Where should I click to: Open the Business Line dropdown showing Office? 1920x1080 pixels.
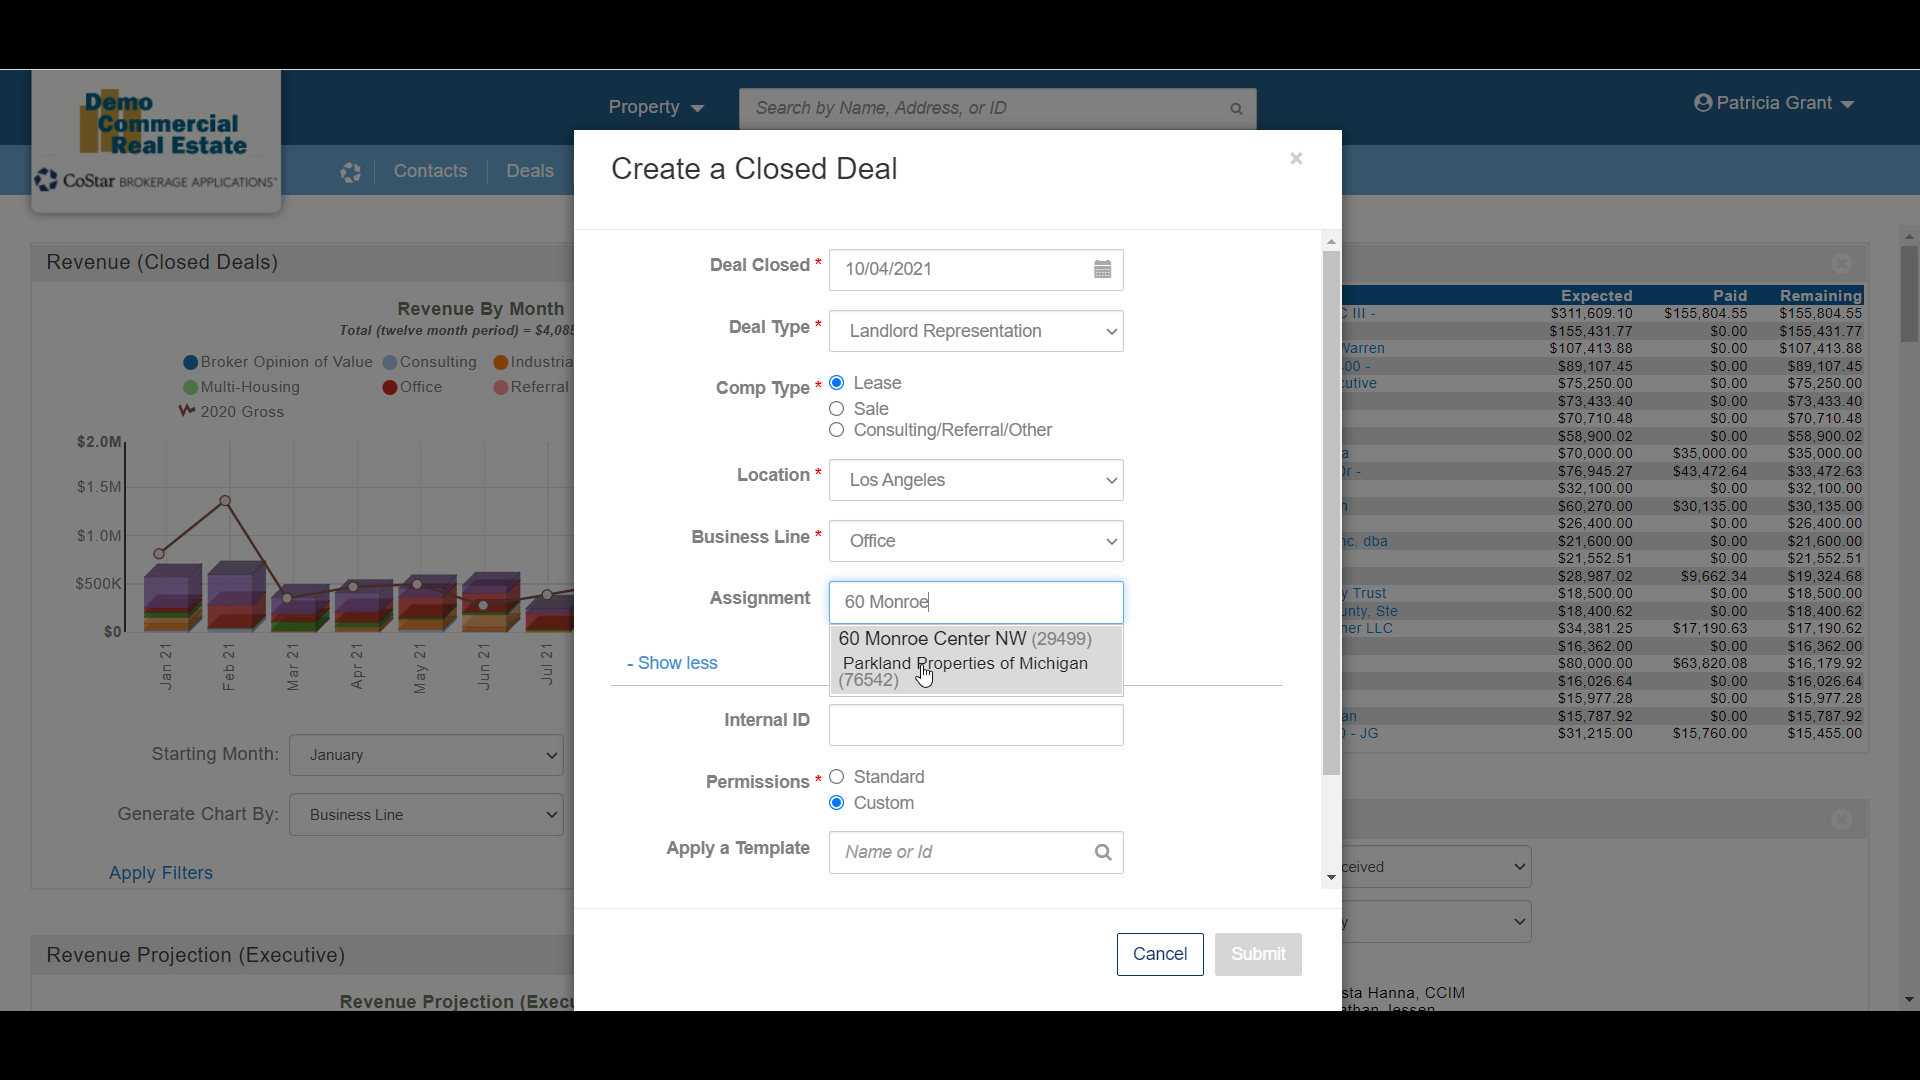(975, 541)
